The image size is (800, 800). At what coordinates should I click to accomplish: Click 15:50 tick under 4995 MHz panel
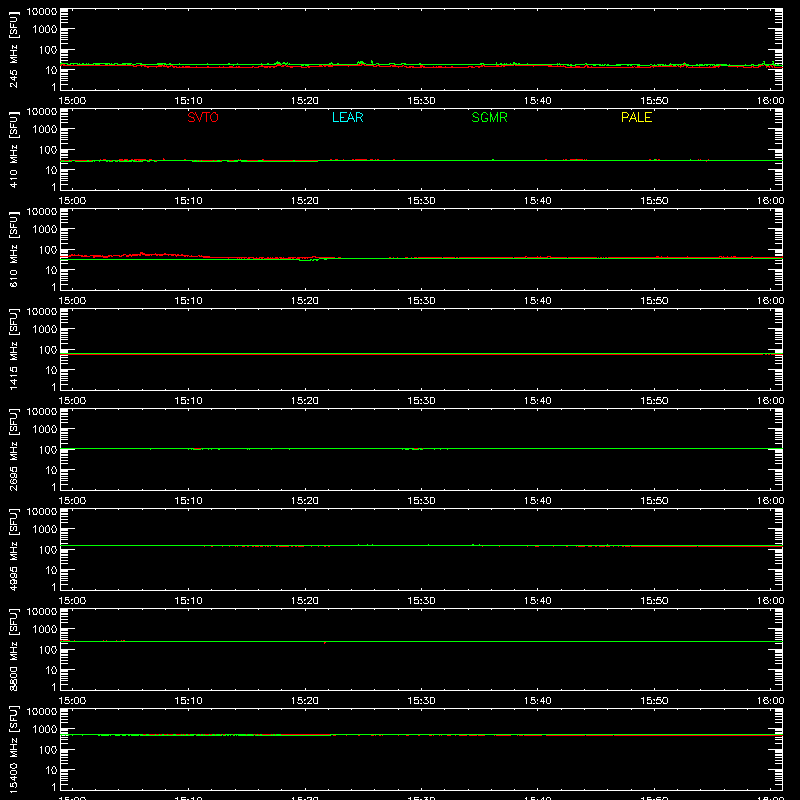point(654,601)
